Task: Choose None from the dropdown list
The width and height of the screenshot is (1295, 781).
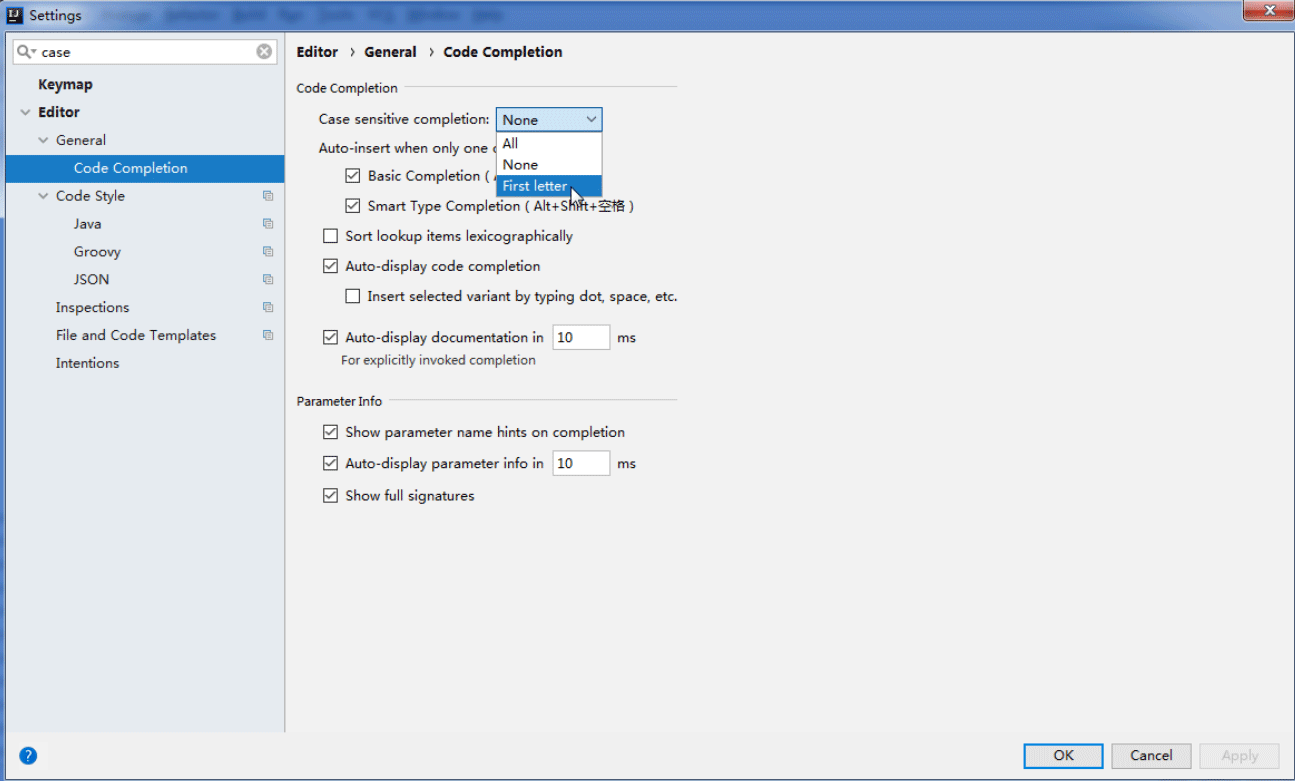Action: [549, 165]
